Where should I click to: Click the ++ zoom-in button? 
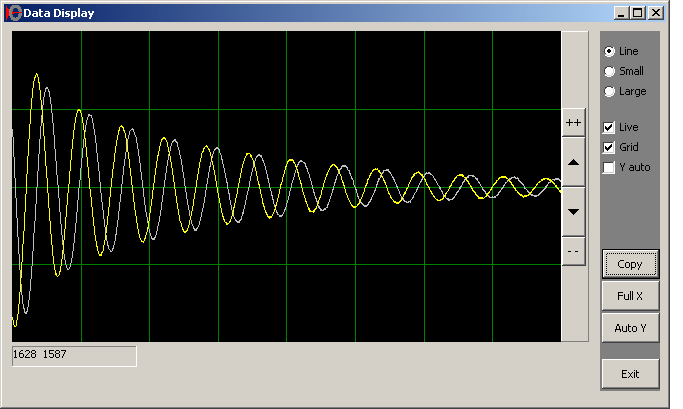pyautogui.click(x=573, y=123)
